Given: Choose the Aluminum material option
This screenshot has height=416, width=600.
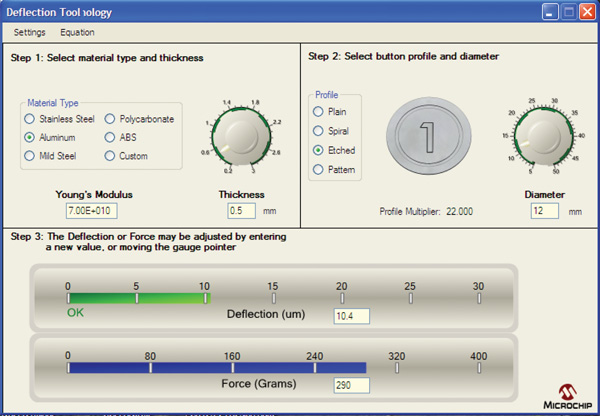Looking at the screenshot, I should click(30, 137).
